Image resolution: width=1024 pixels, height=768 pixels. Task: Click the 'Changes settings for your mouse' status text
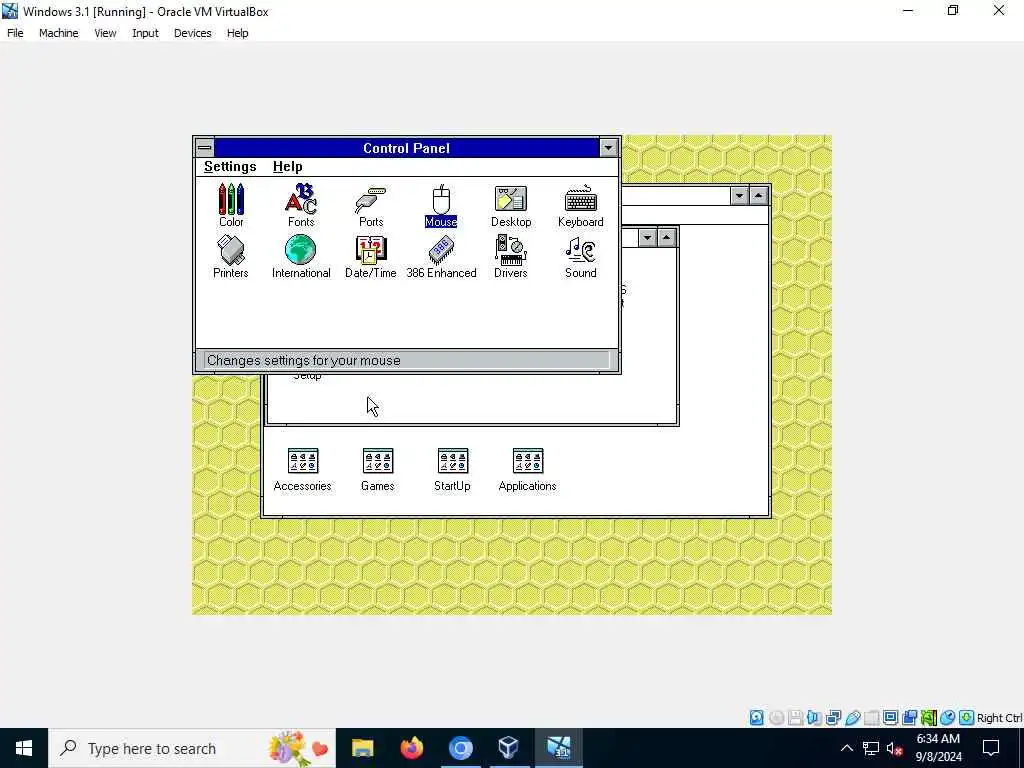(304, 360)
